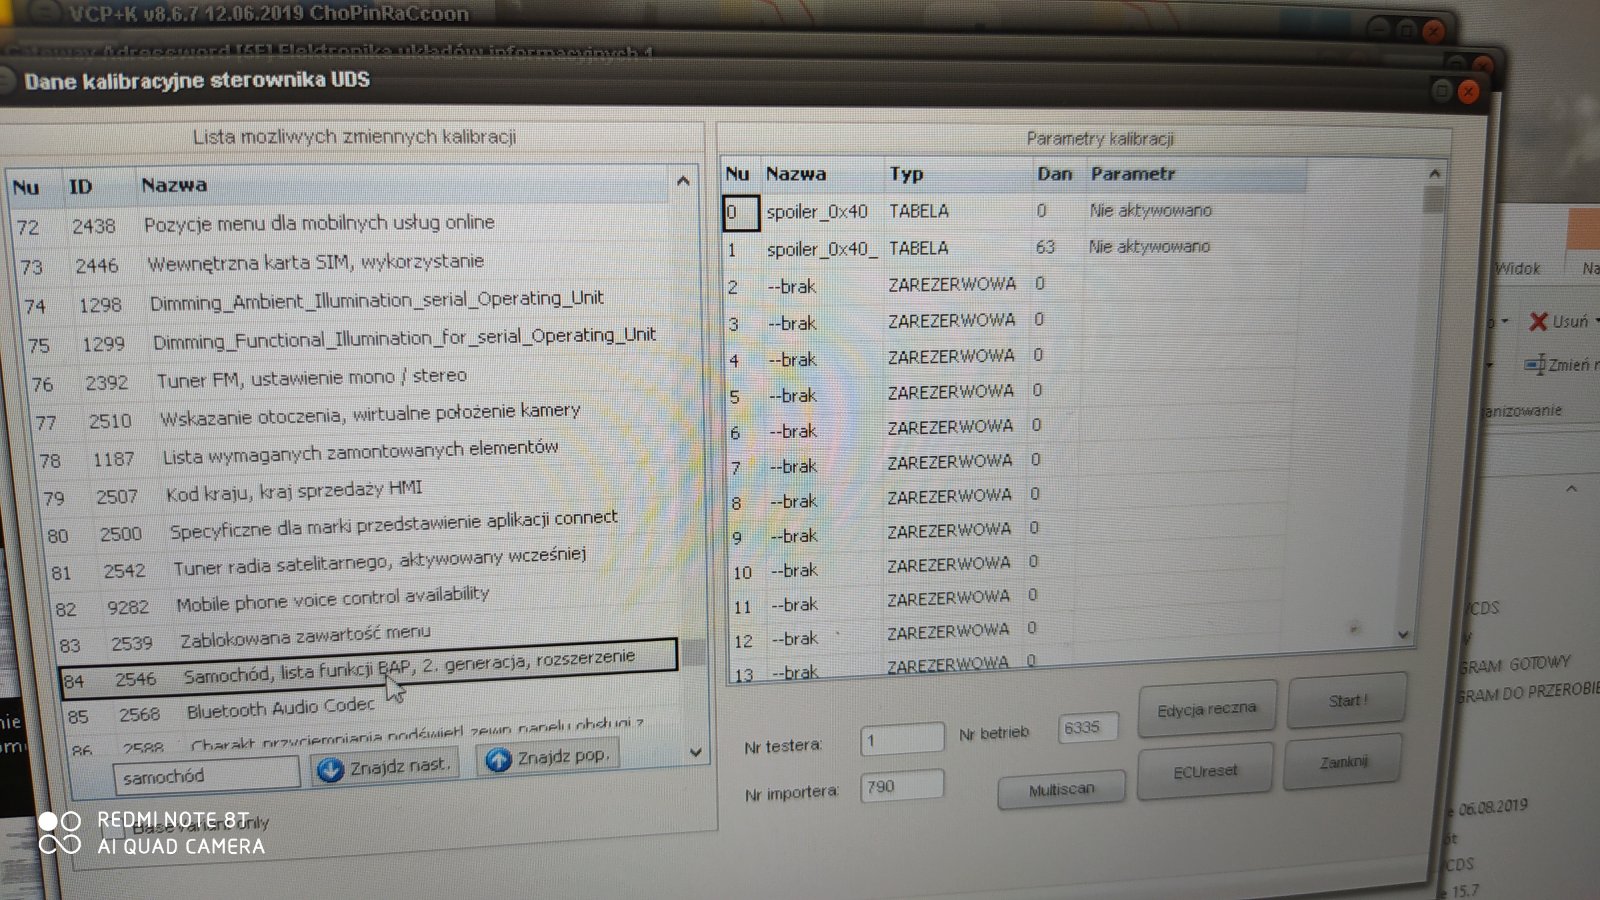Click the Dan column header

pos(1054,174)
